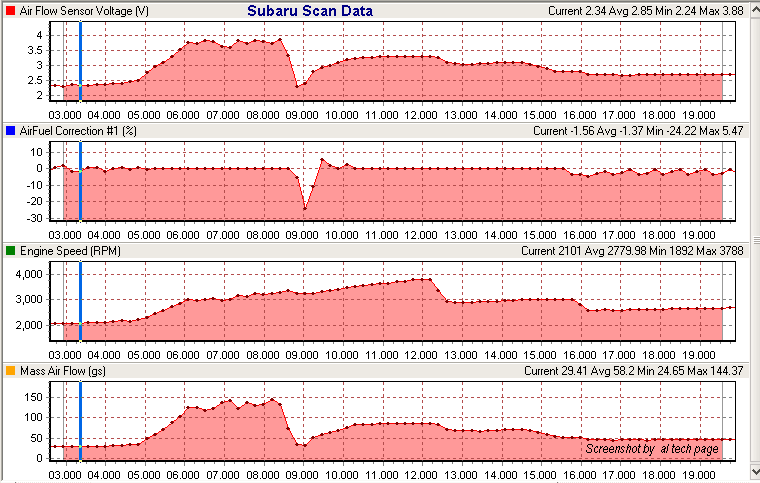Screen dimensions: 760x483
Task: Click the red Air Flow Sensor Voltage swatch
Action: click(x=10, y=11)
